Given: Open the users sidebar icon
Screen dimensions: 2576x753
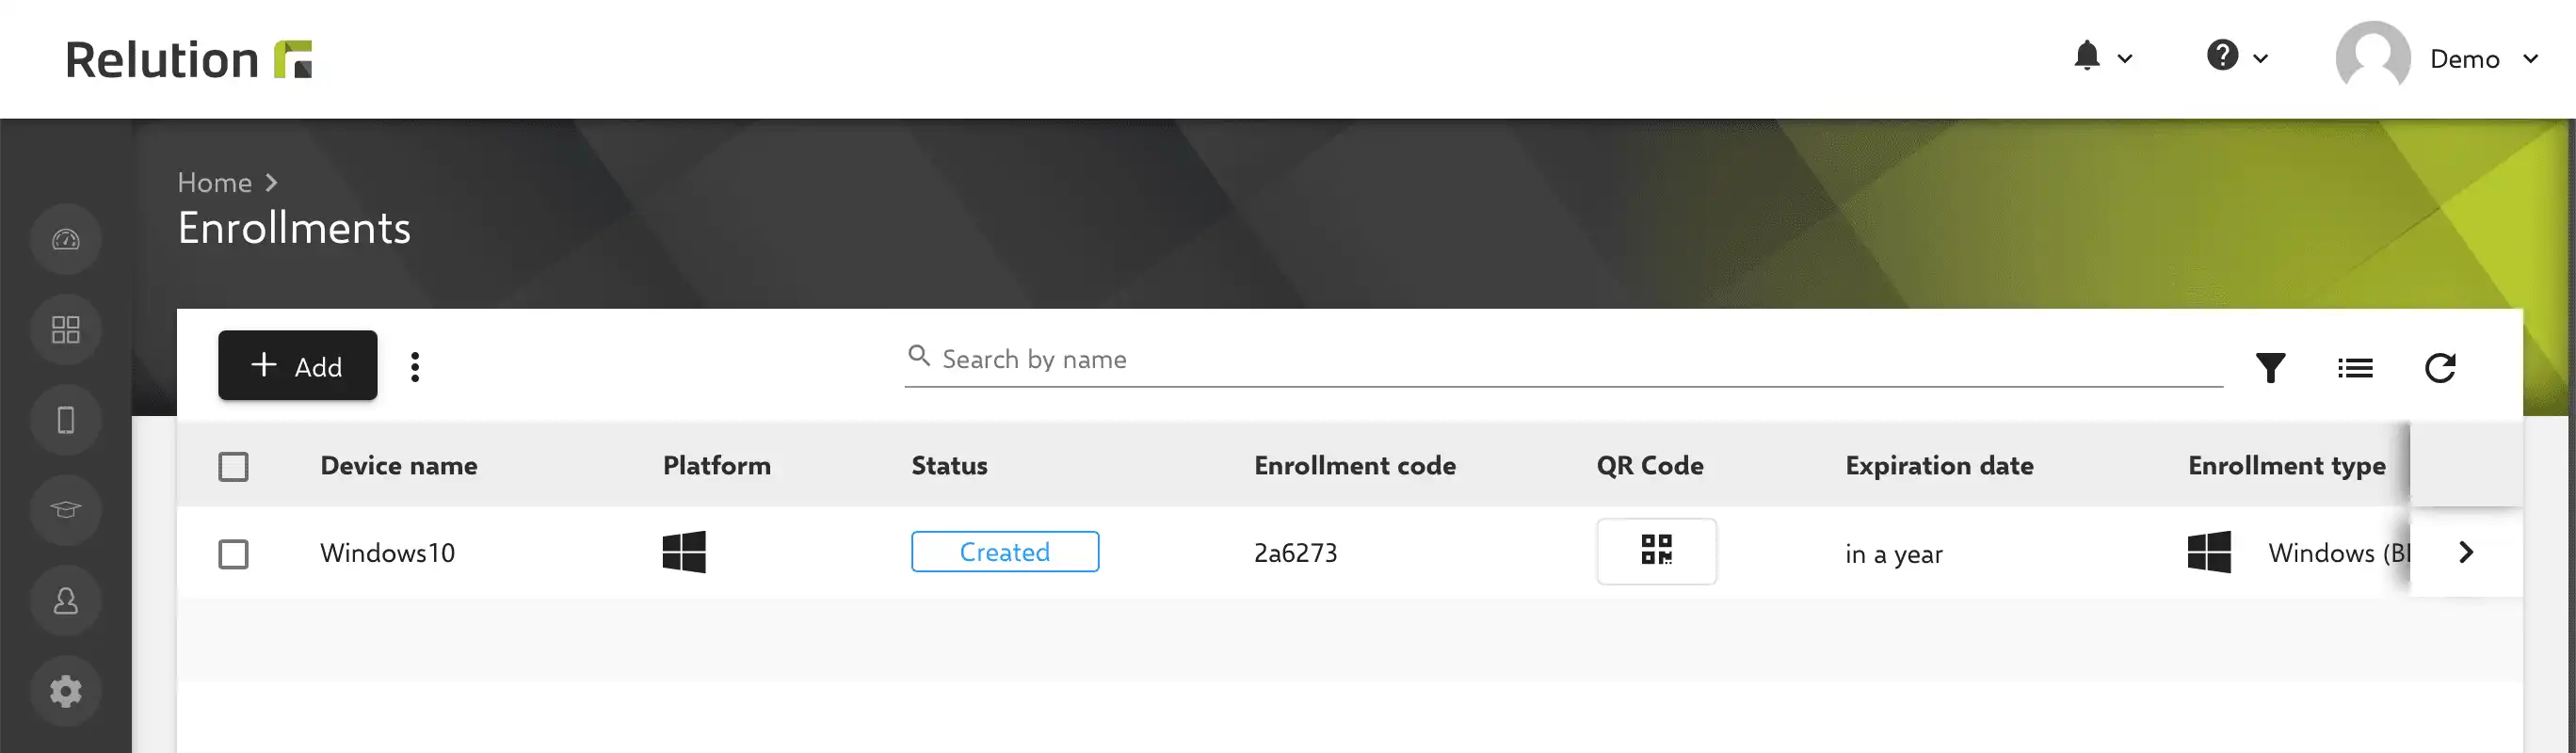Looking at the screenshot, I should 66,601.
